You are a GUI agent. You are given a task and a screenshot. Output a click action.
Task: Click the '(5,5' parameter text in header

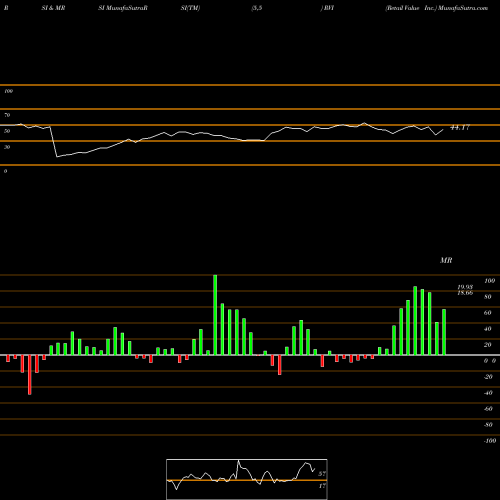coord(257,8)
